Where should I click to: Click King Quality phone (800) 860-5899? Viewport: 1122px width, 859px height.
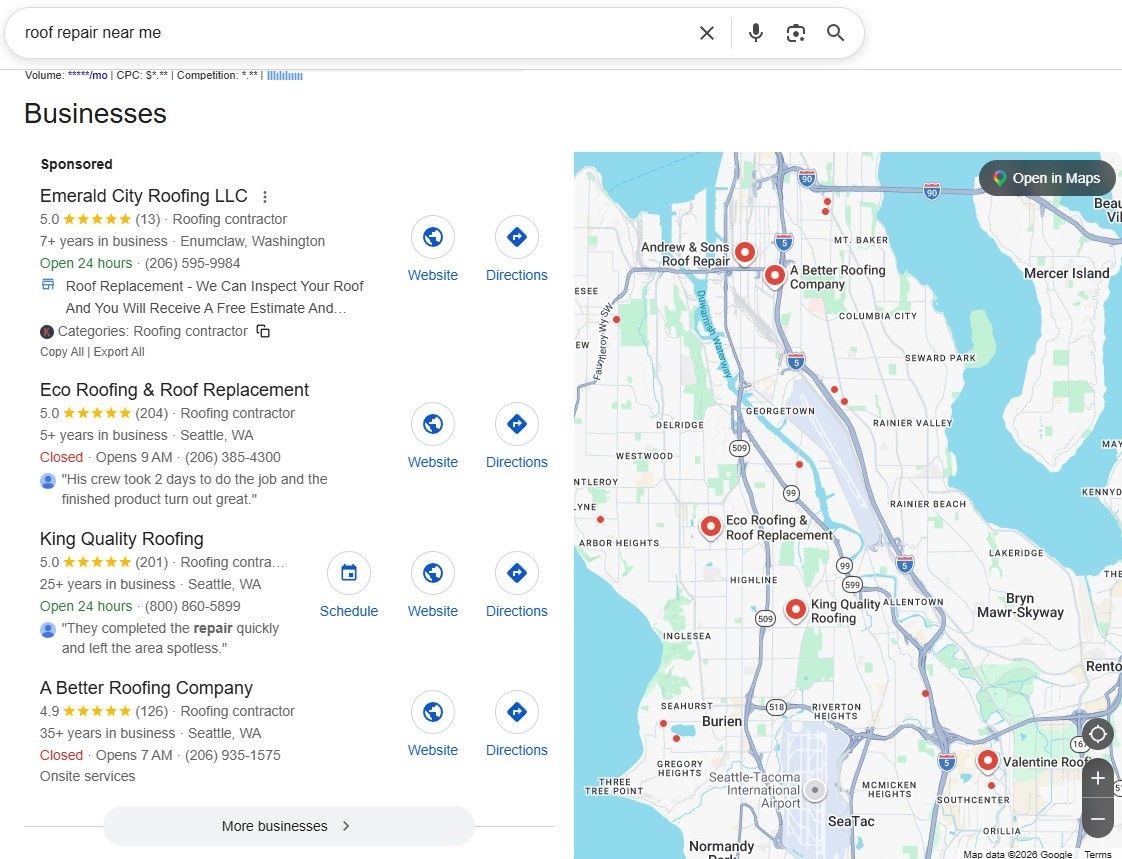192,606
